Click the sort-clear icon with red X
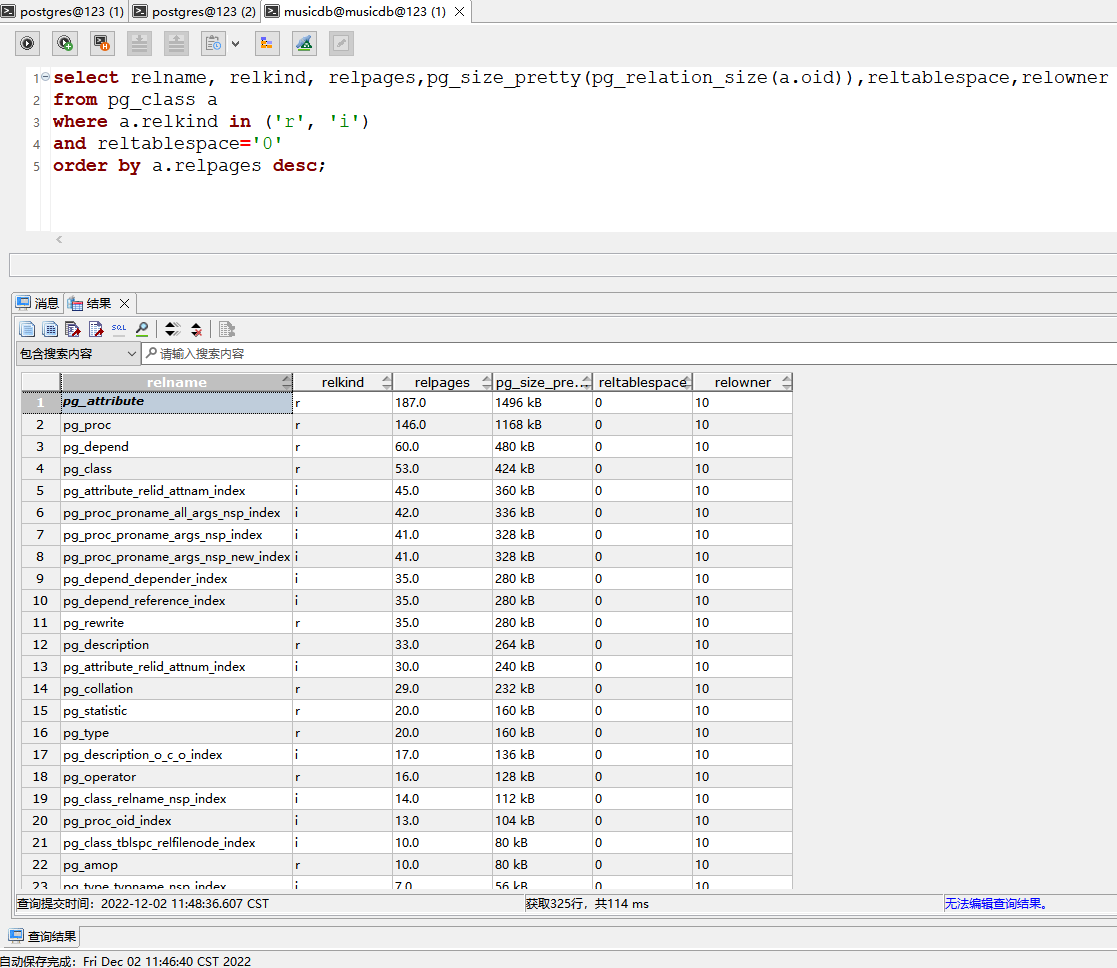 click(196, 329)
